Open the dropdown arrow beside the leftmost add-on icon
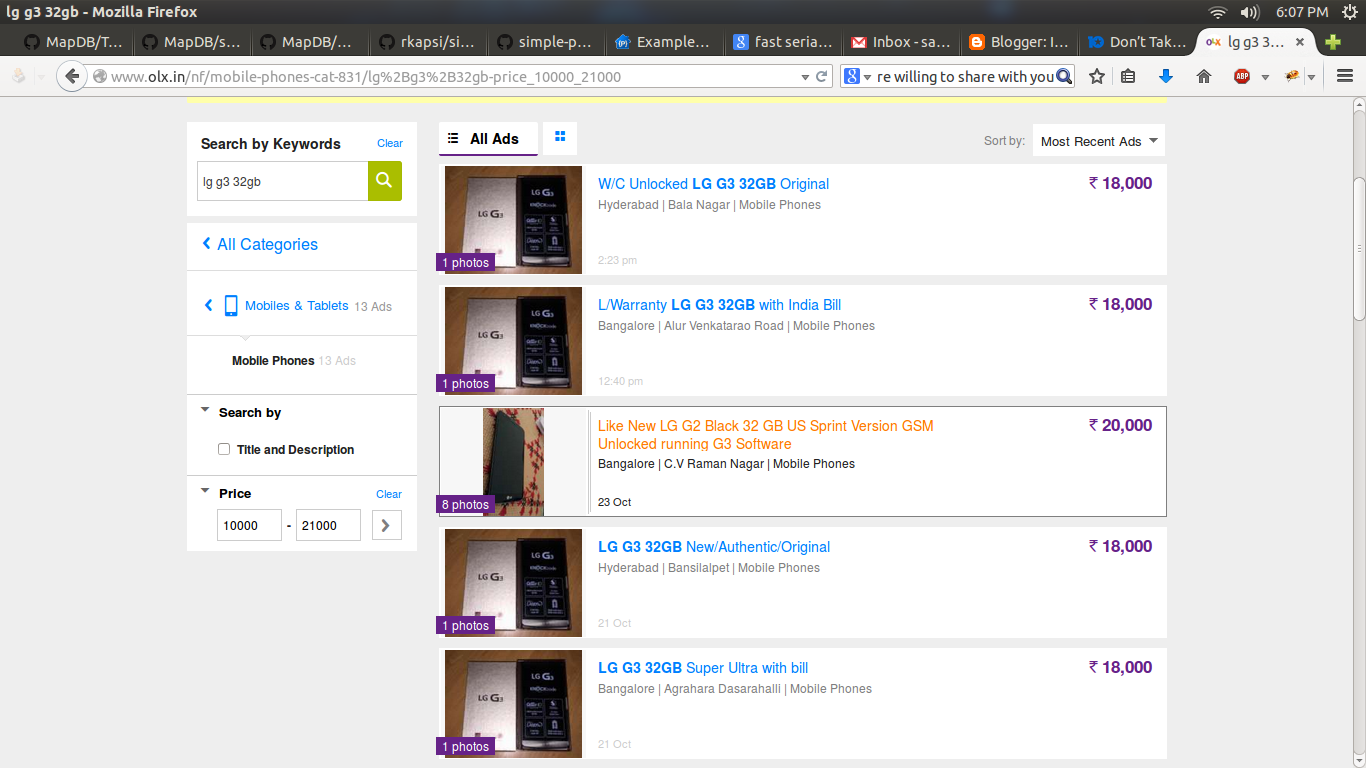The height and width of the screenshot is (768, 1366). click(41, 77)
